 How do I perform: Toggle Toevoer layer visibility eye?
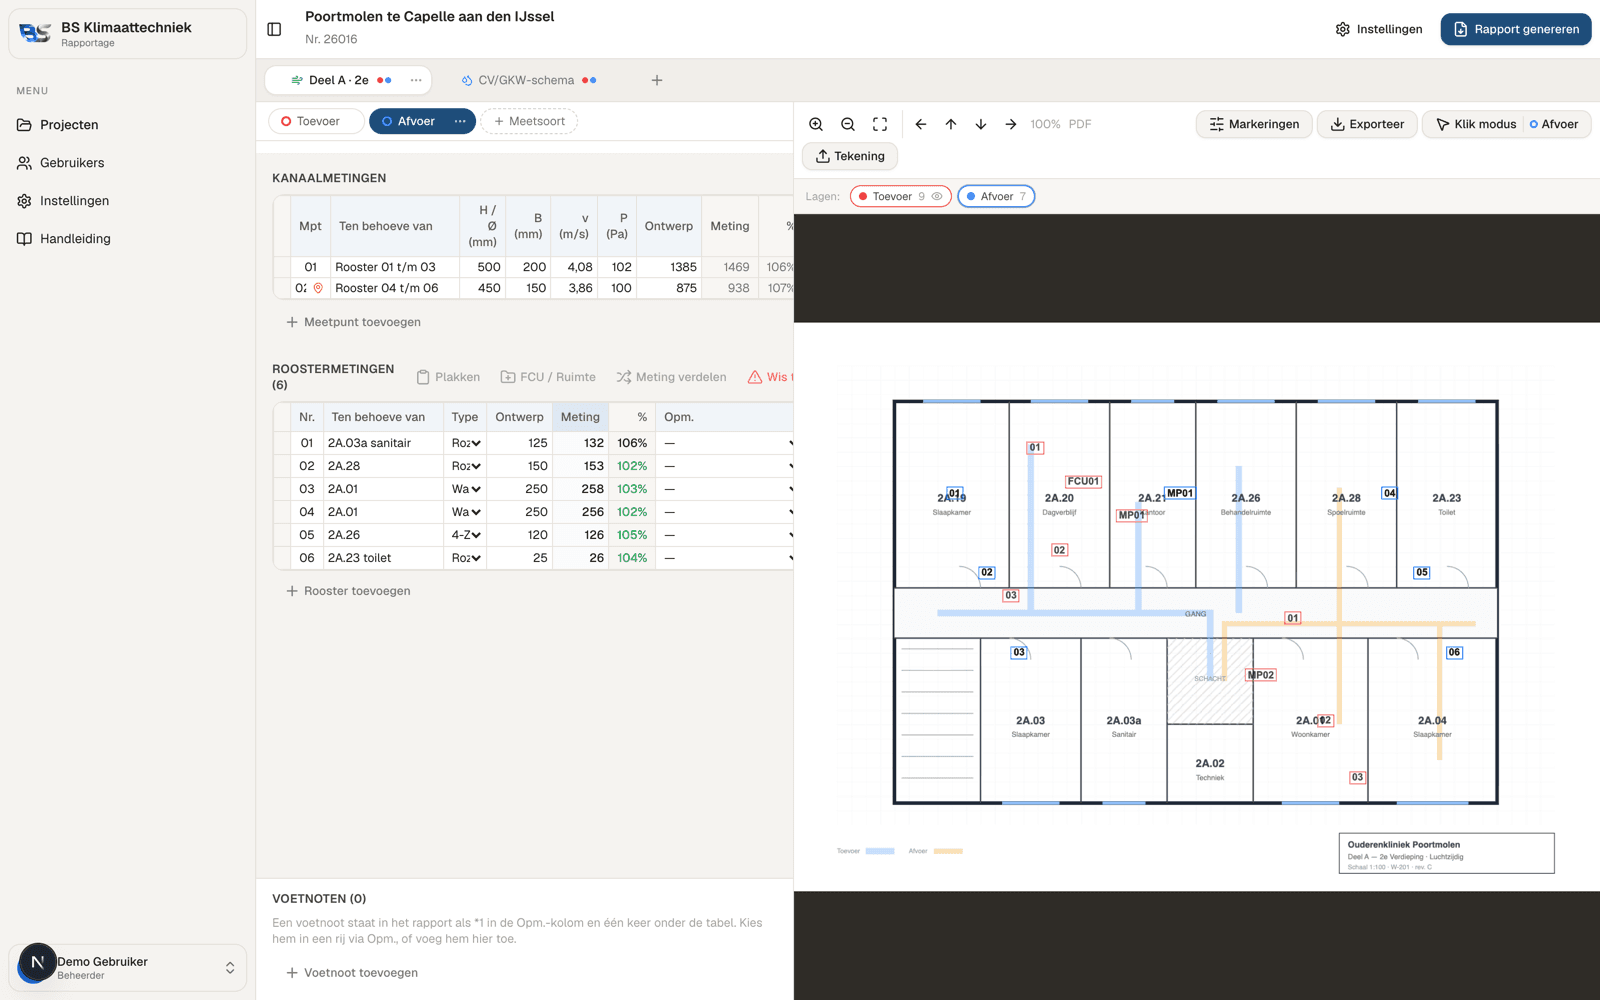[937, 196]
